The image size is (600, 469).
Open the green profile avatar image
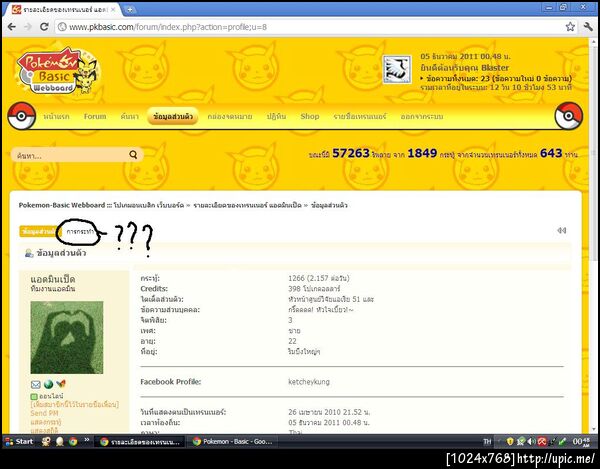67,337
